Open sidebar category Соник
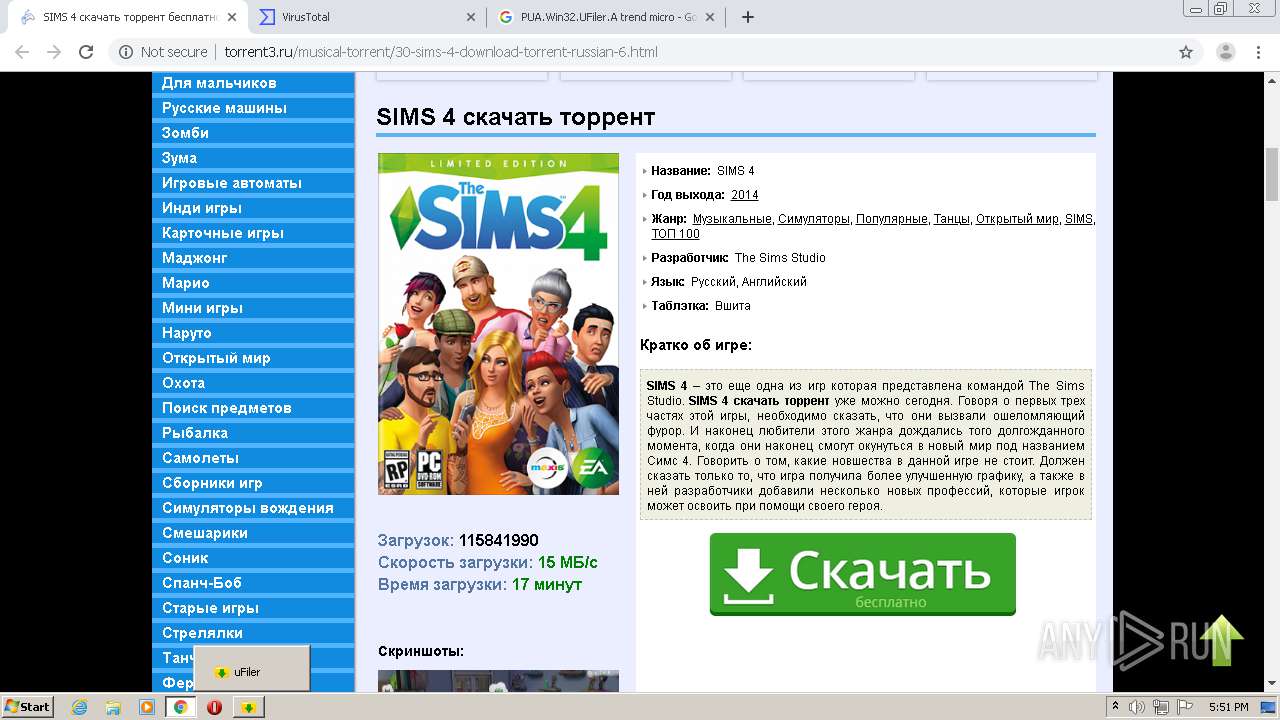 tap(253, 558)
